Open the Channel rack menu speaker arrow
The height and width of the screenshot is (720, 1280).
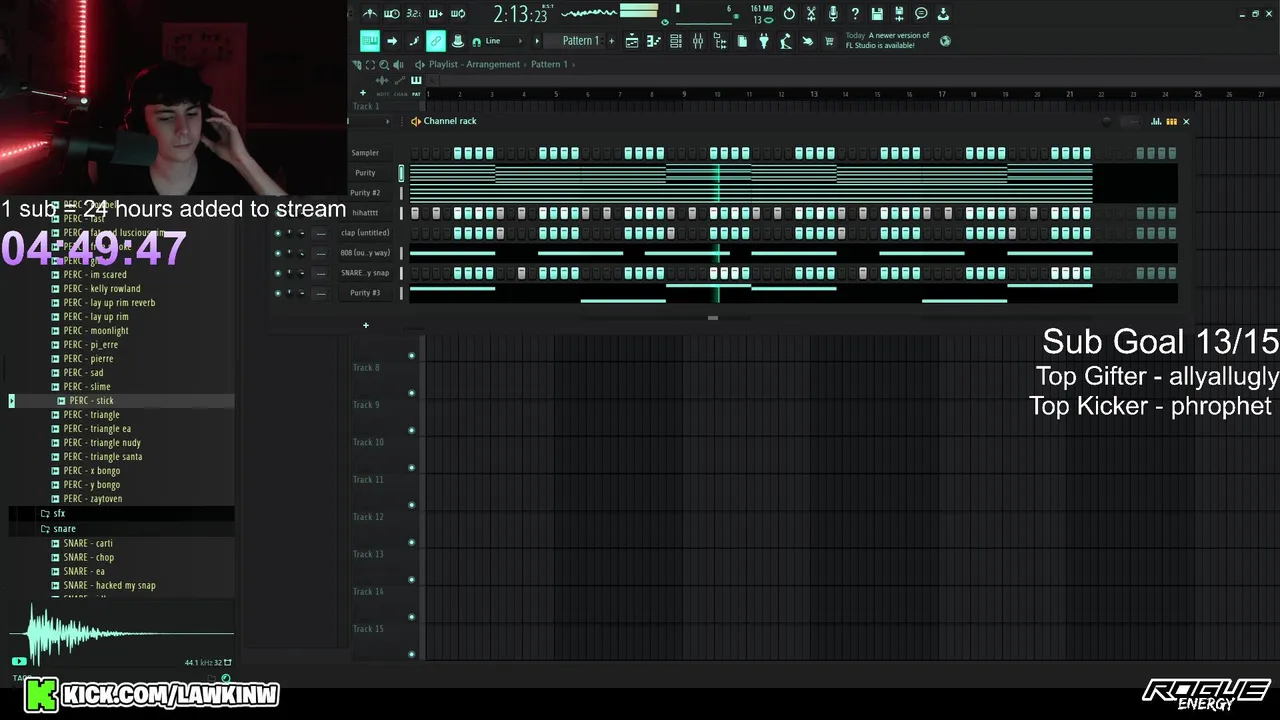click(415, 121)
